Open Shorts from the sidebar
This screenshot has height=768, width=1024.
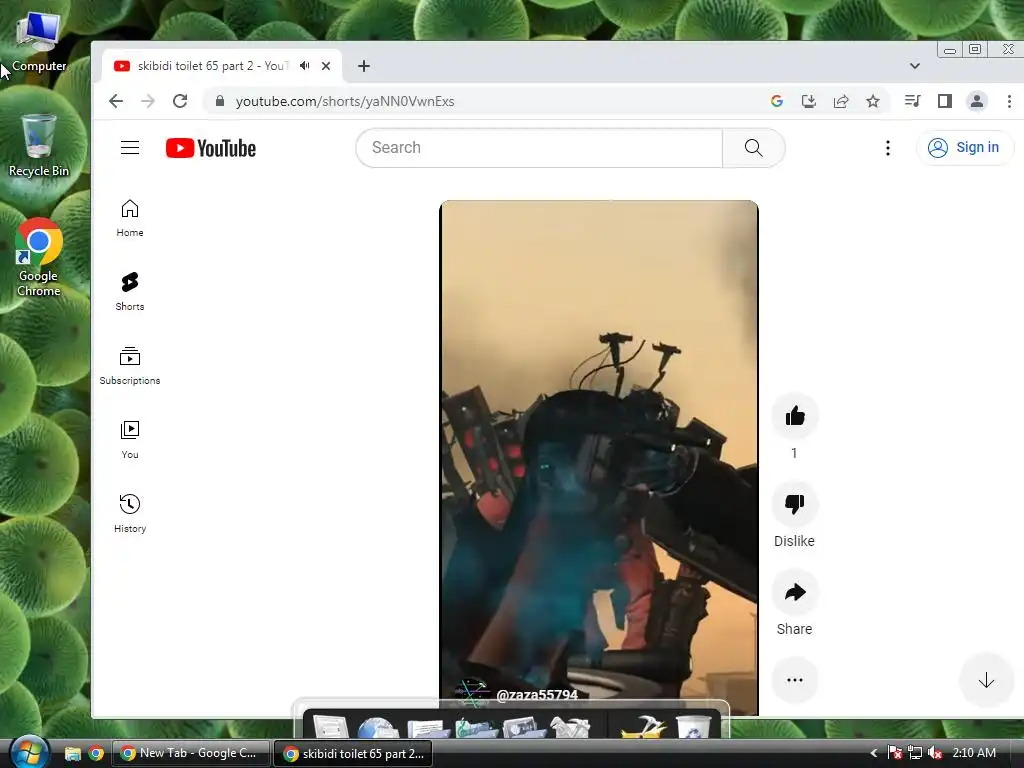(130, 292)
